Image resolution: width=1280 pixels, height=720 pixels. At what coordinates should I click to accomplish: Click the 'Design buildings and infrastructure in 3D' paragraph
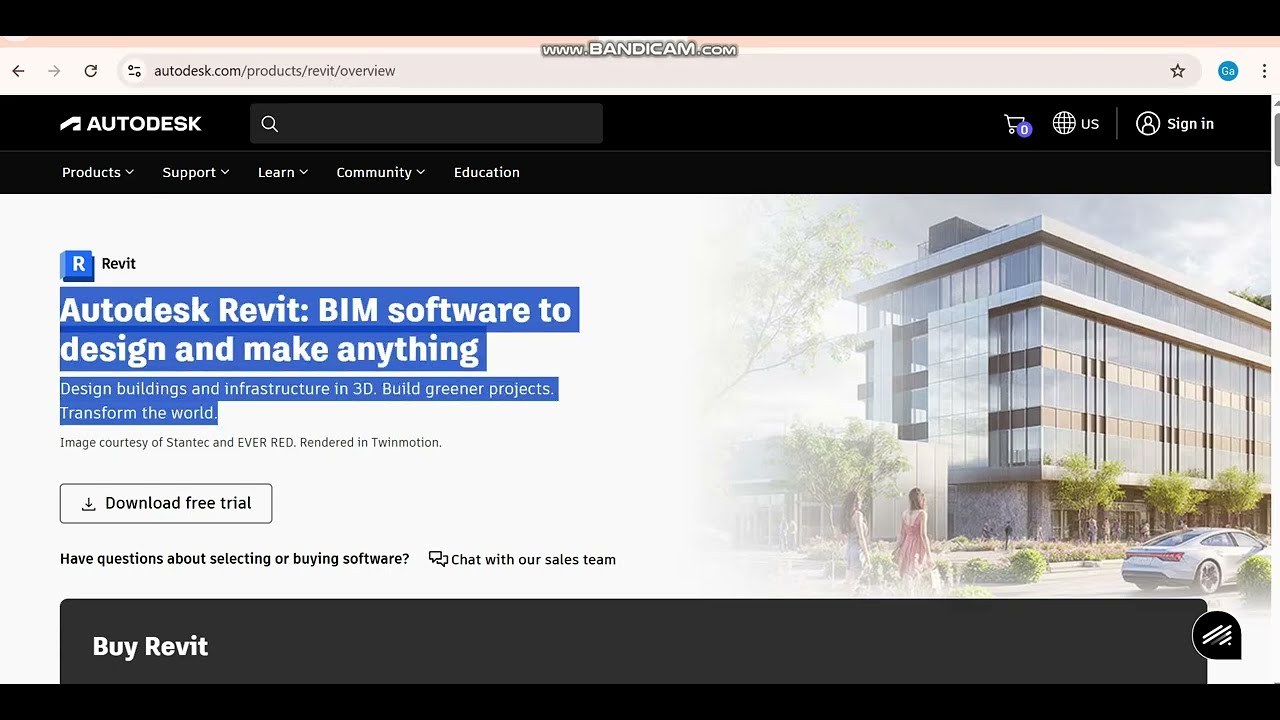307,400
